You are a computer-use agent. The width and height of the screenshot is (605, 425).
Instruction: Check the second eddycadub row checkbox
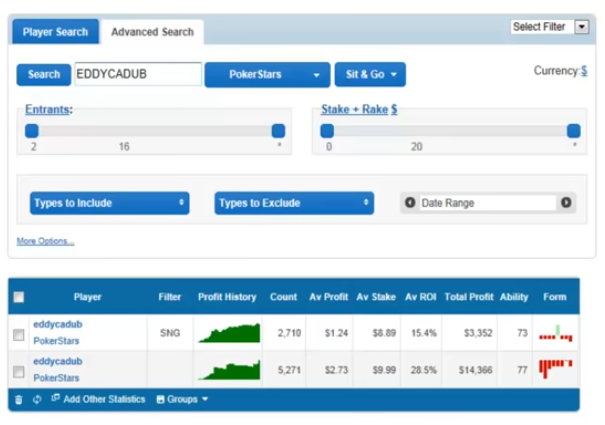19,371
